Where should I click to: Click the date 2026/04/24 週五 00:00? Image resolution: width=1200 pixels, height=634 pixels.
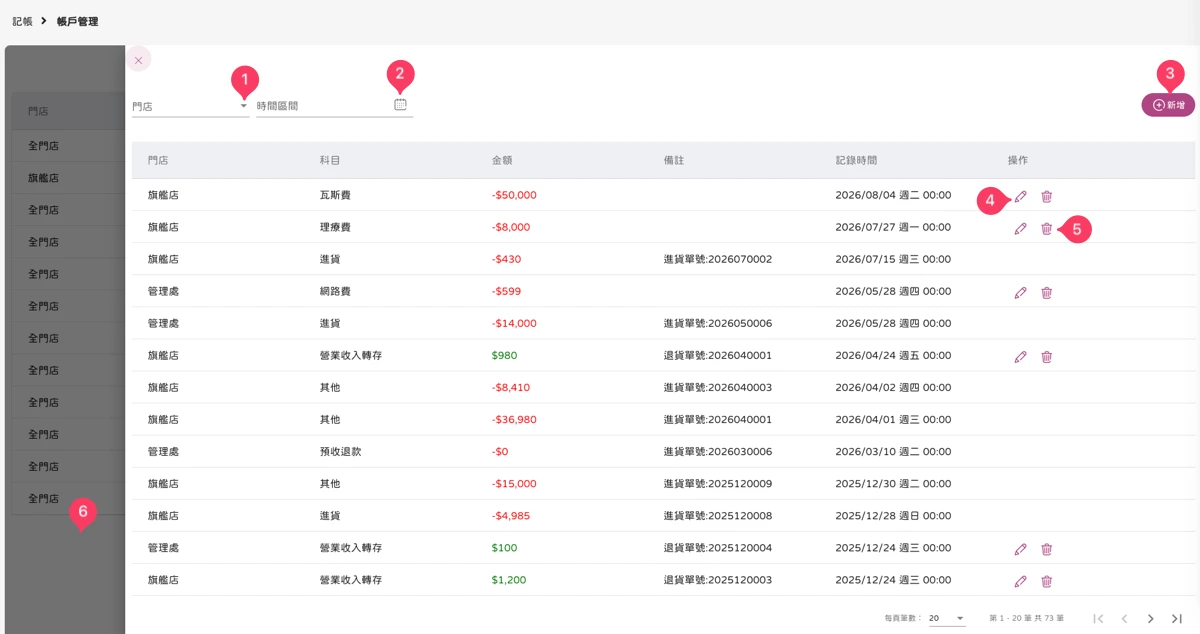893,355
